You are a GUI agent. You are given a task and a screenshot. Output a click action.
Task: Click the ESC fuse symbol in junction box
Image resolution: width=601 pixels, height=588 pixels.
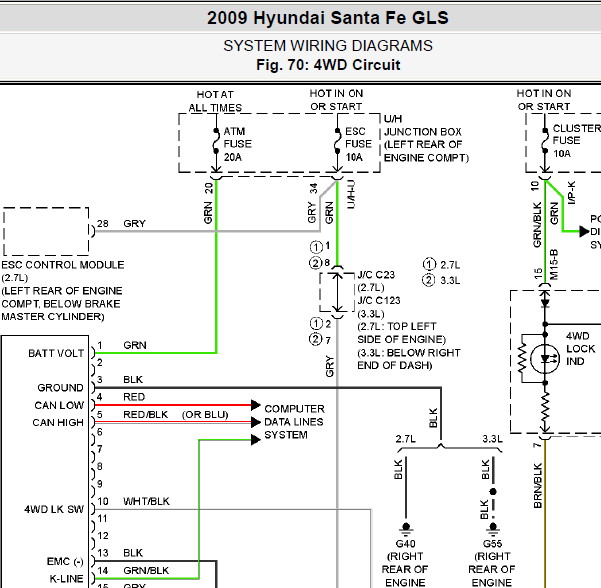pos(337,141)
